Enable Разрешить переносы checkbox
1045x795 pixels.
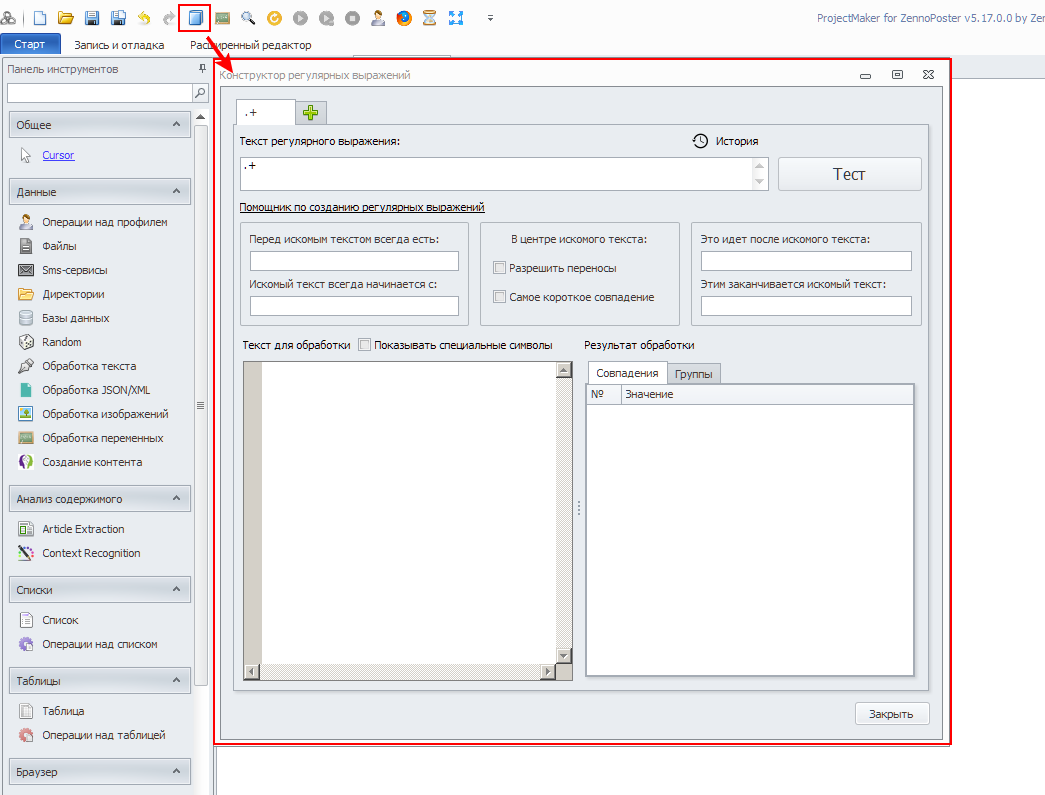tap(500, 268)
